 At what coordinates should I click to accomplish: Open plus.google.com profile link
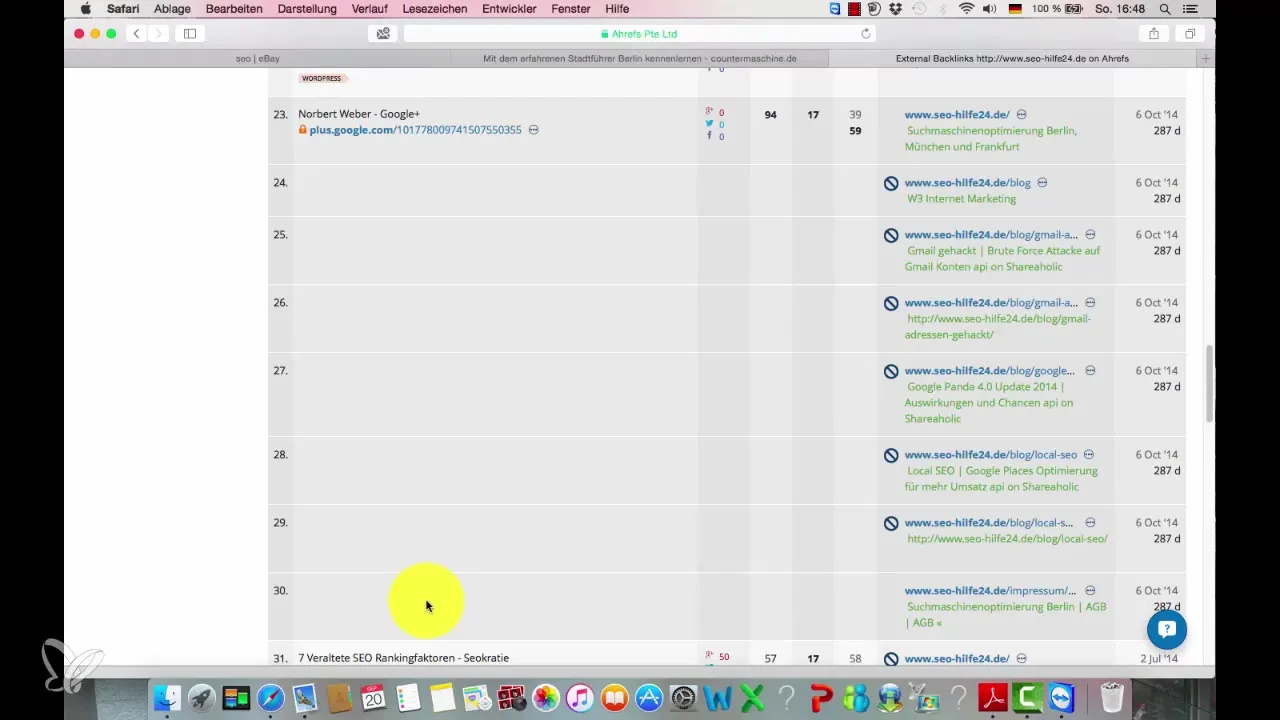click(x=416, y=130)
